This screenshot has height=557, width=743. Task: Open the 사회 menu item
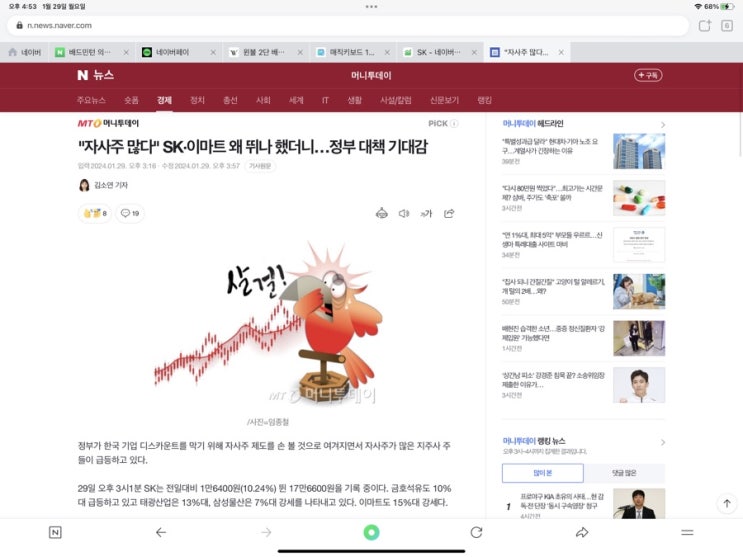263,100
